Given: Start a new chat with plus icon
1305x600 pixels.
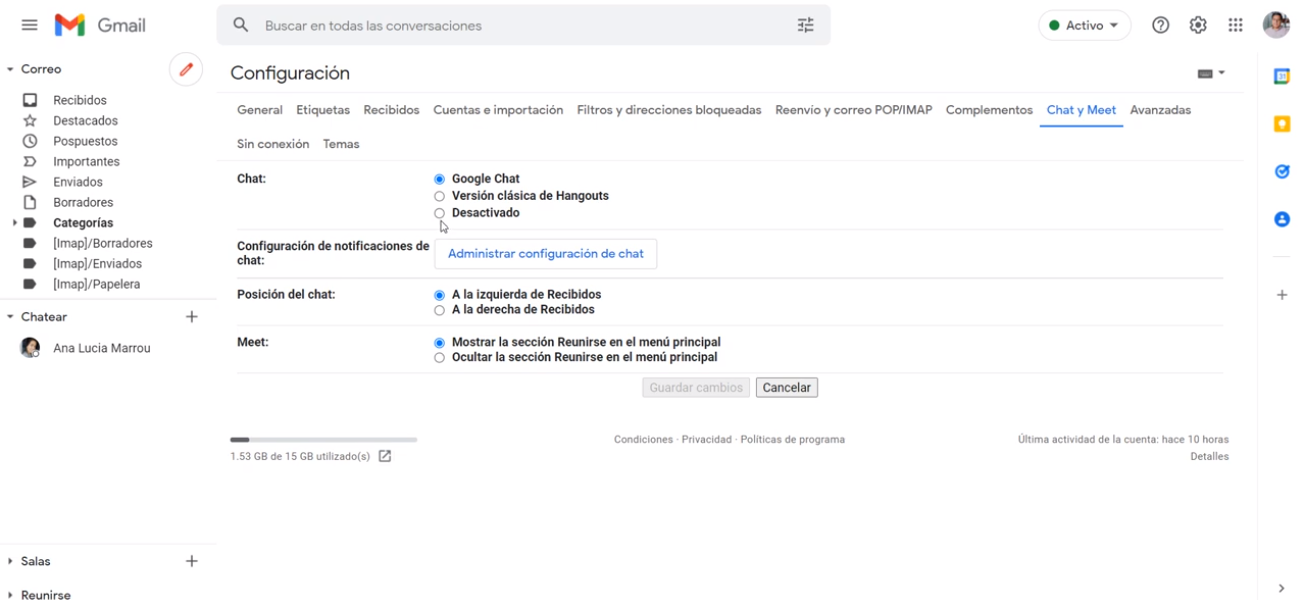Looking at the screenshot, I should (x=192, y=316).
